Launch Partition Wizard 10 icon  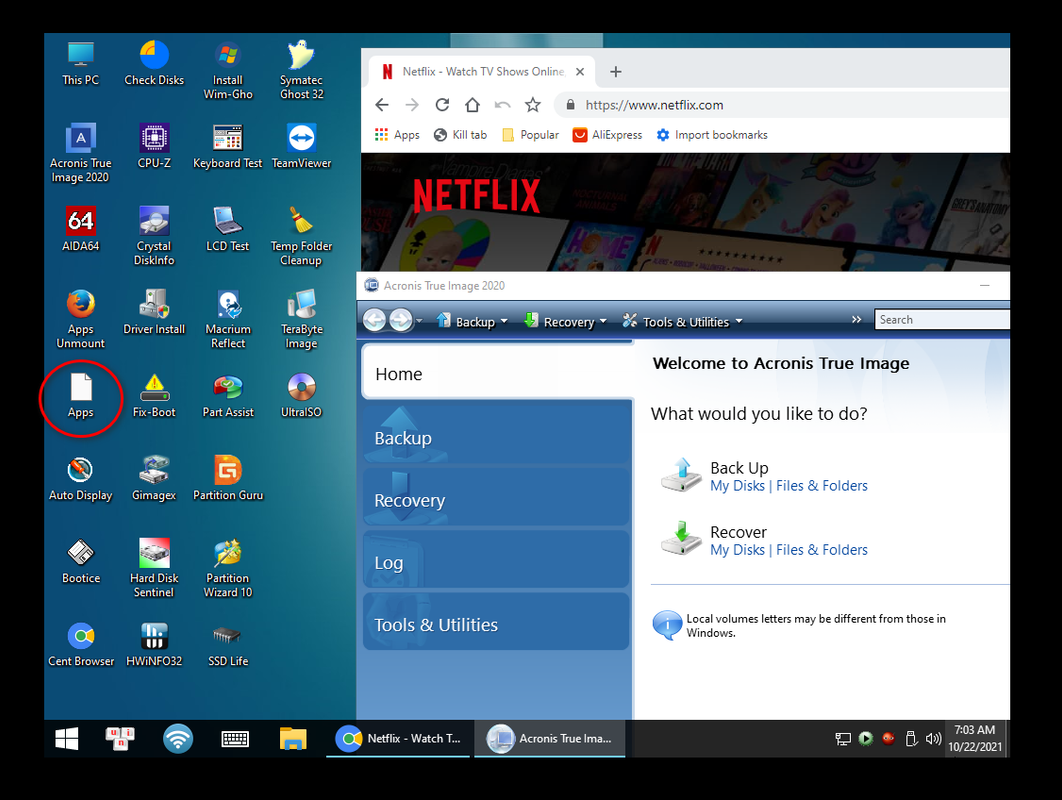(x=228, y=568)
